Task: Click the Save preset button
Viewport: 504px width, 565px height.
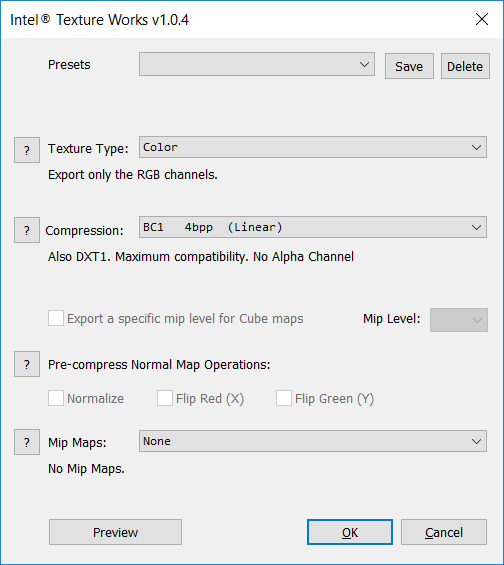Action: tap(409, 66)
